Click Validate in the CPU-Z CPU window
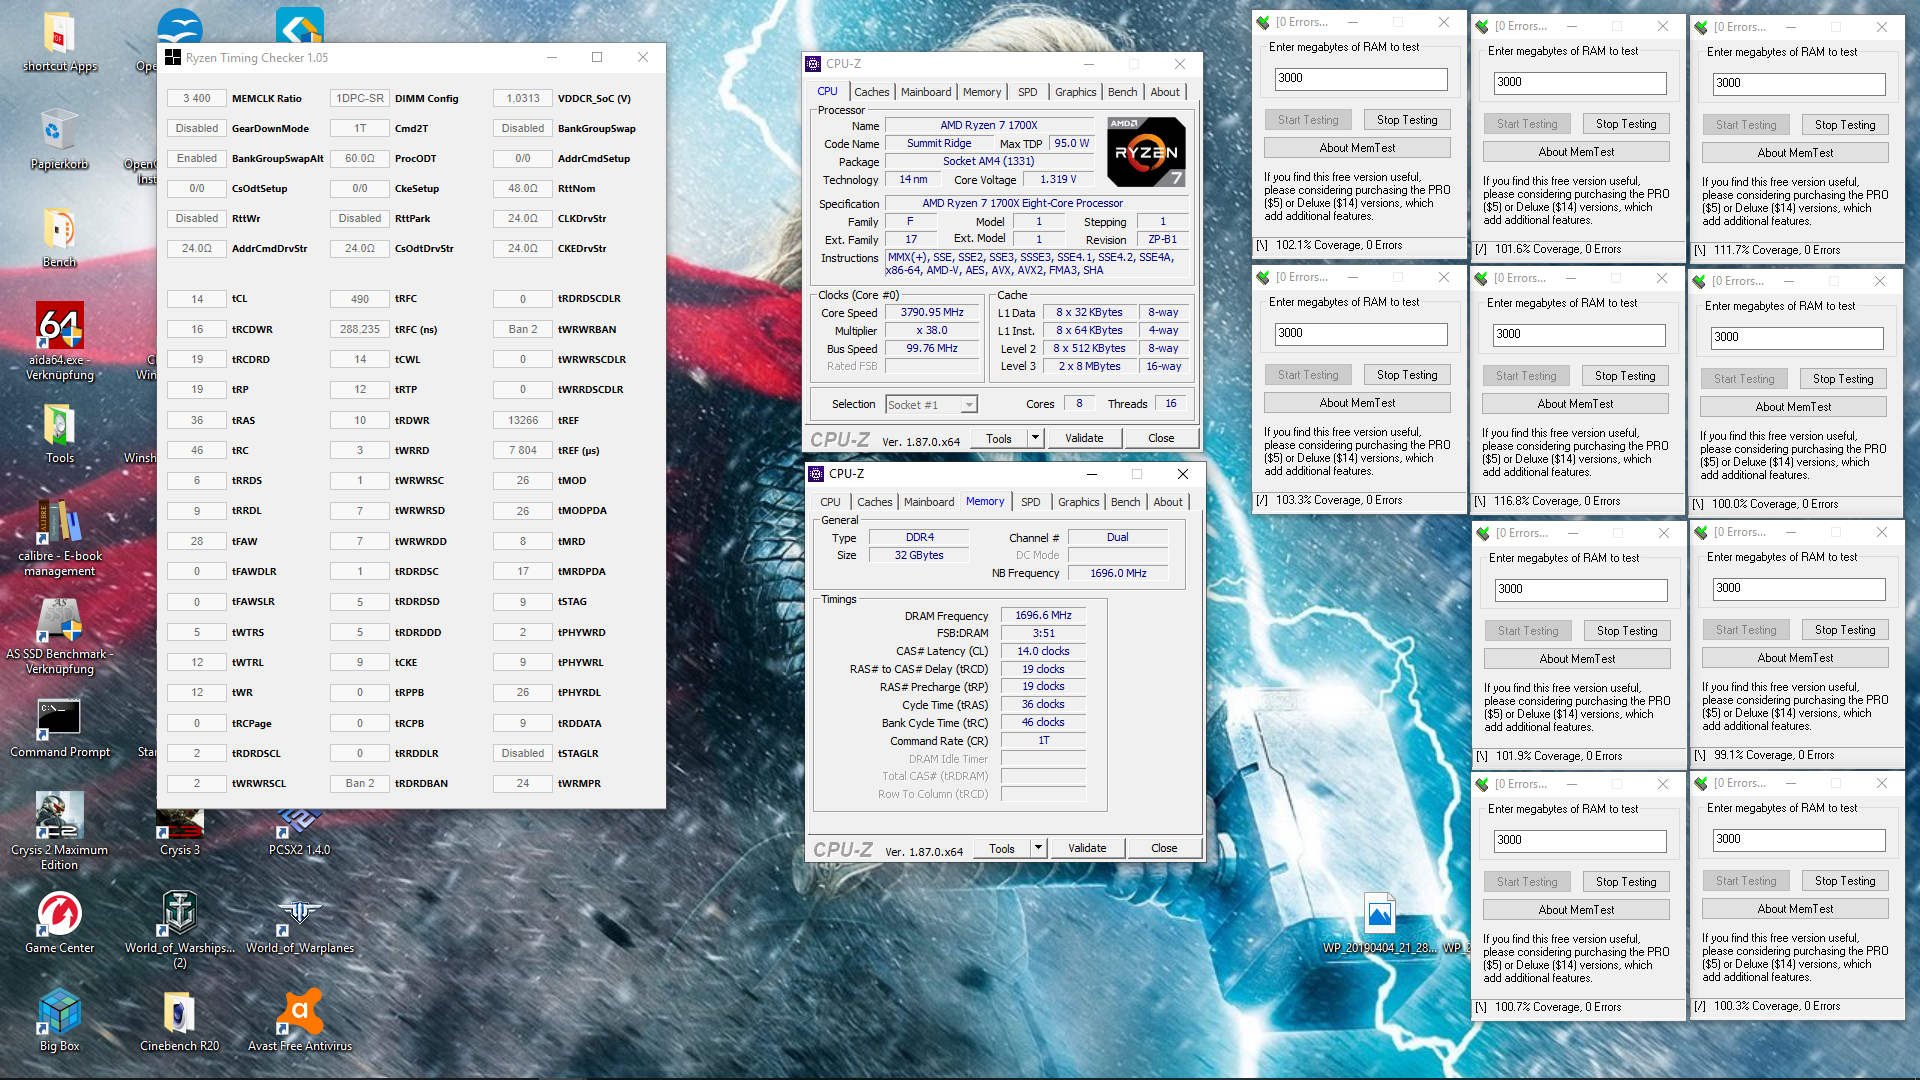Image resolution: width=1920 pixels, height=1080 pixels. click(x=1084, y=438)
